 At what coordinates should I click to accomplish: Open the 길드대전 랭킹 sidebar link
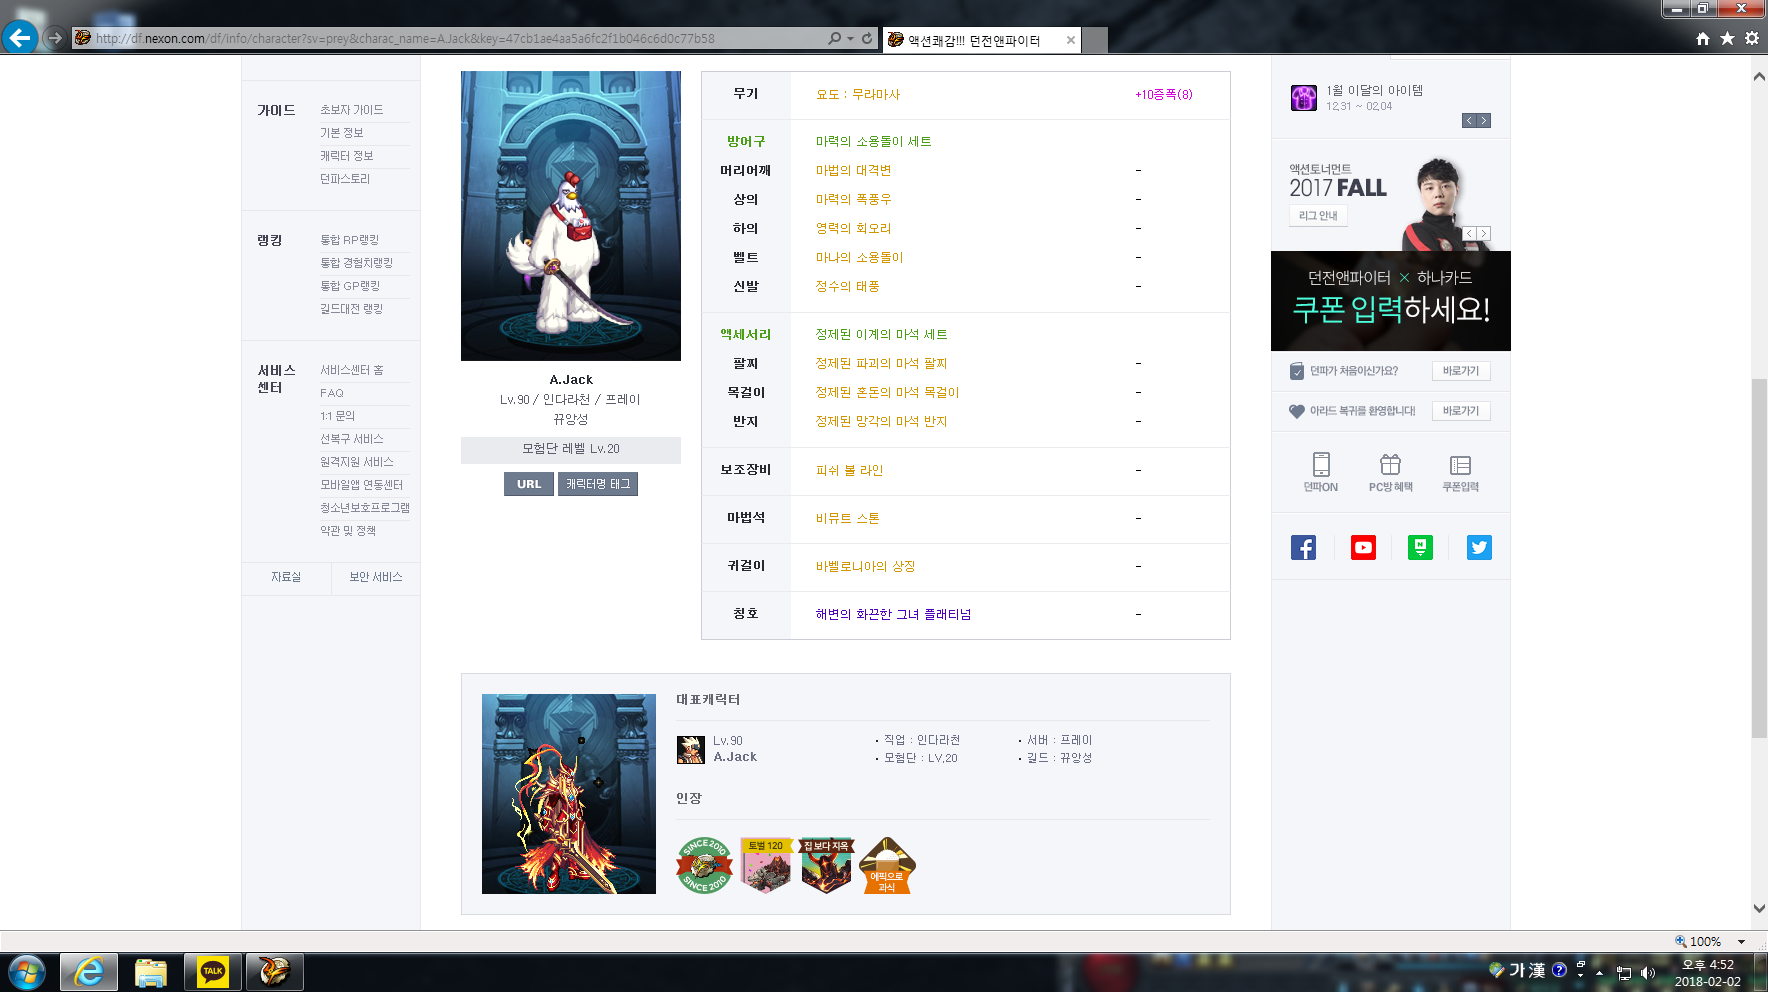click(352, 309)
